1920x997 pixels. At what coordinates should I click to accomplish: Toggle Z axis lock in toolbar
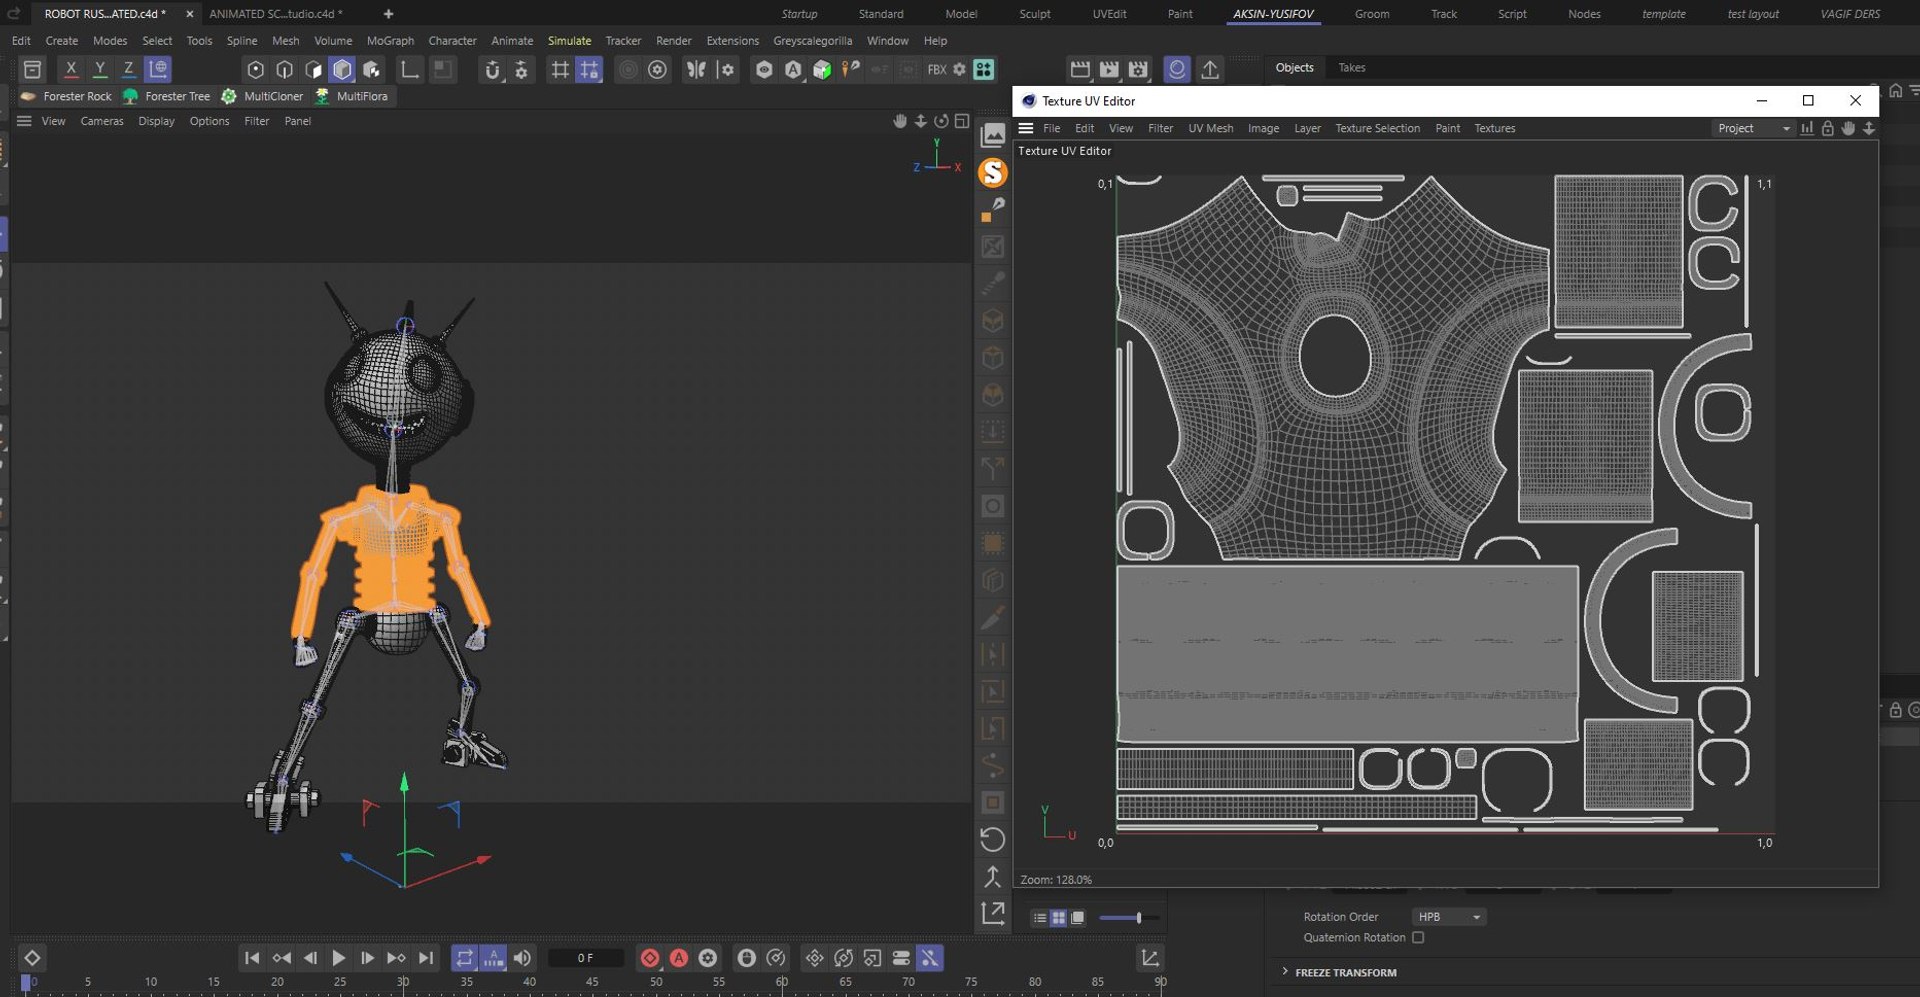coord(129,69)
